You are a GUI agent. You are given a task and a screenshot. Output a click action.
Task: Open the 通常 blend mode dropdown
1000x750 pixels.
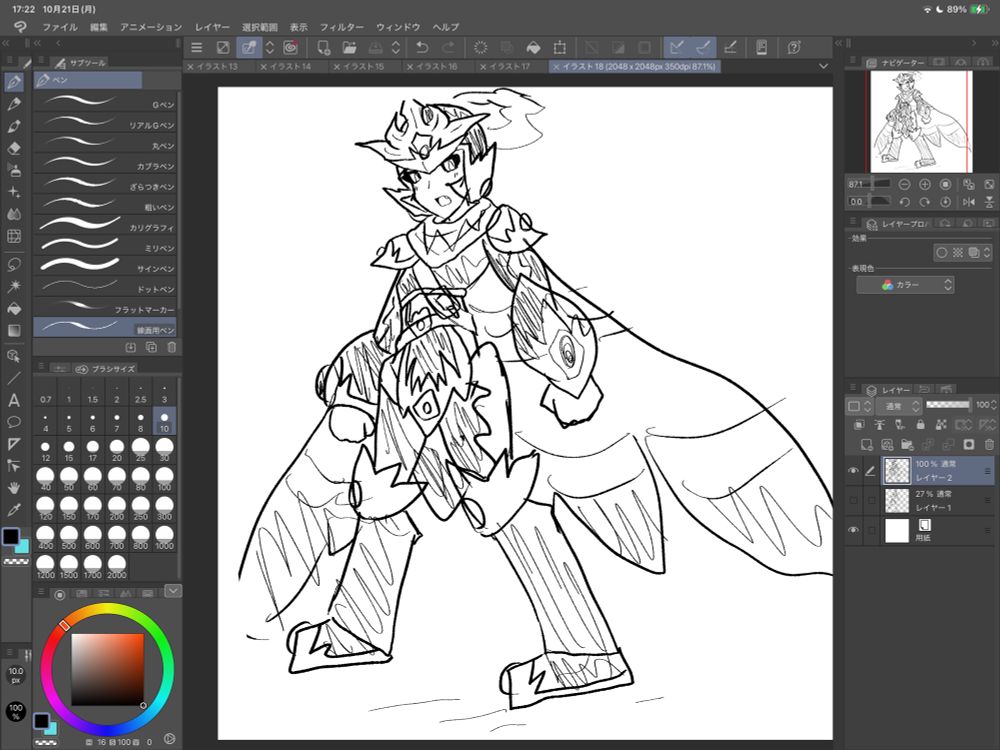898,406
